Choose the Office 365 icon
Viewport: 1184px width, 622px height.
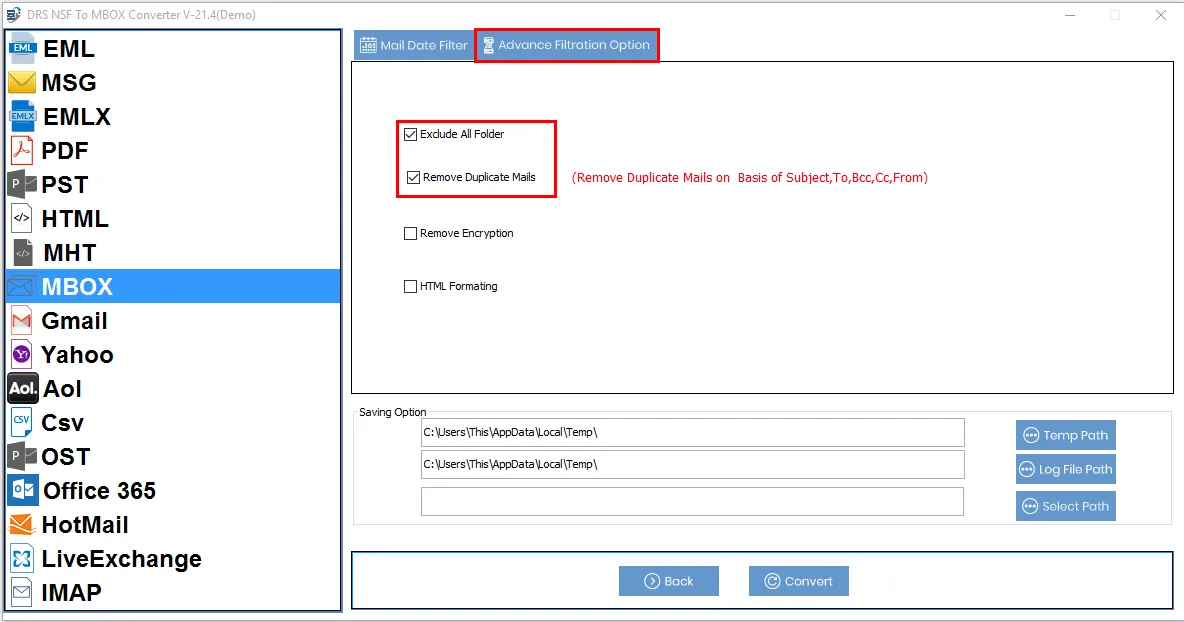(x=23, y=491)
